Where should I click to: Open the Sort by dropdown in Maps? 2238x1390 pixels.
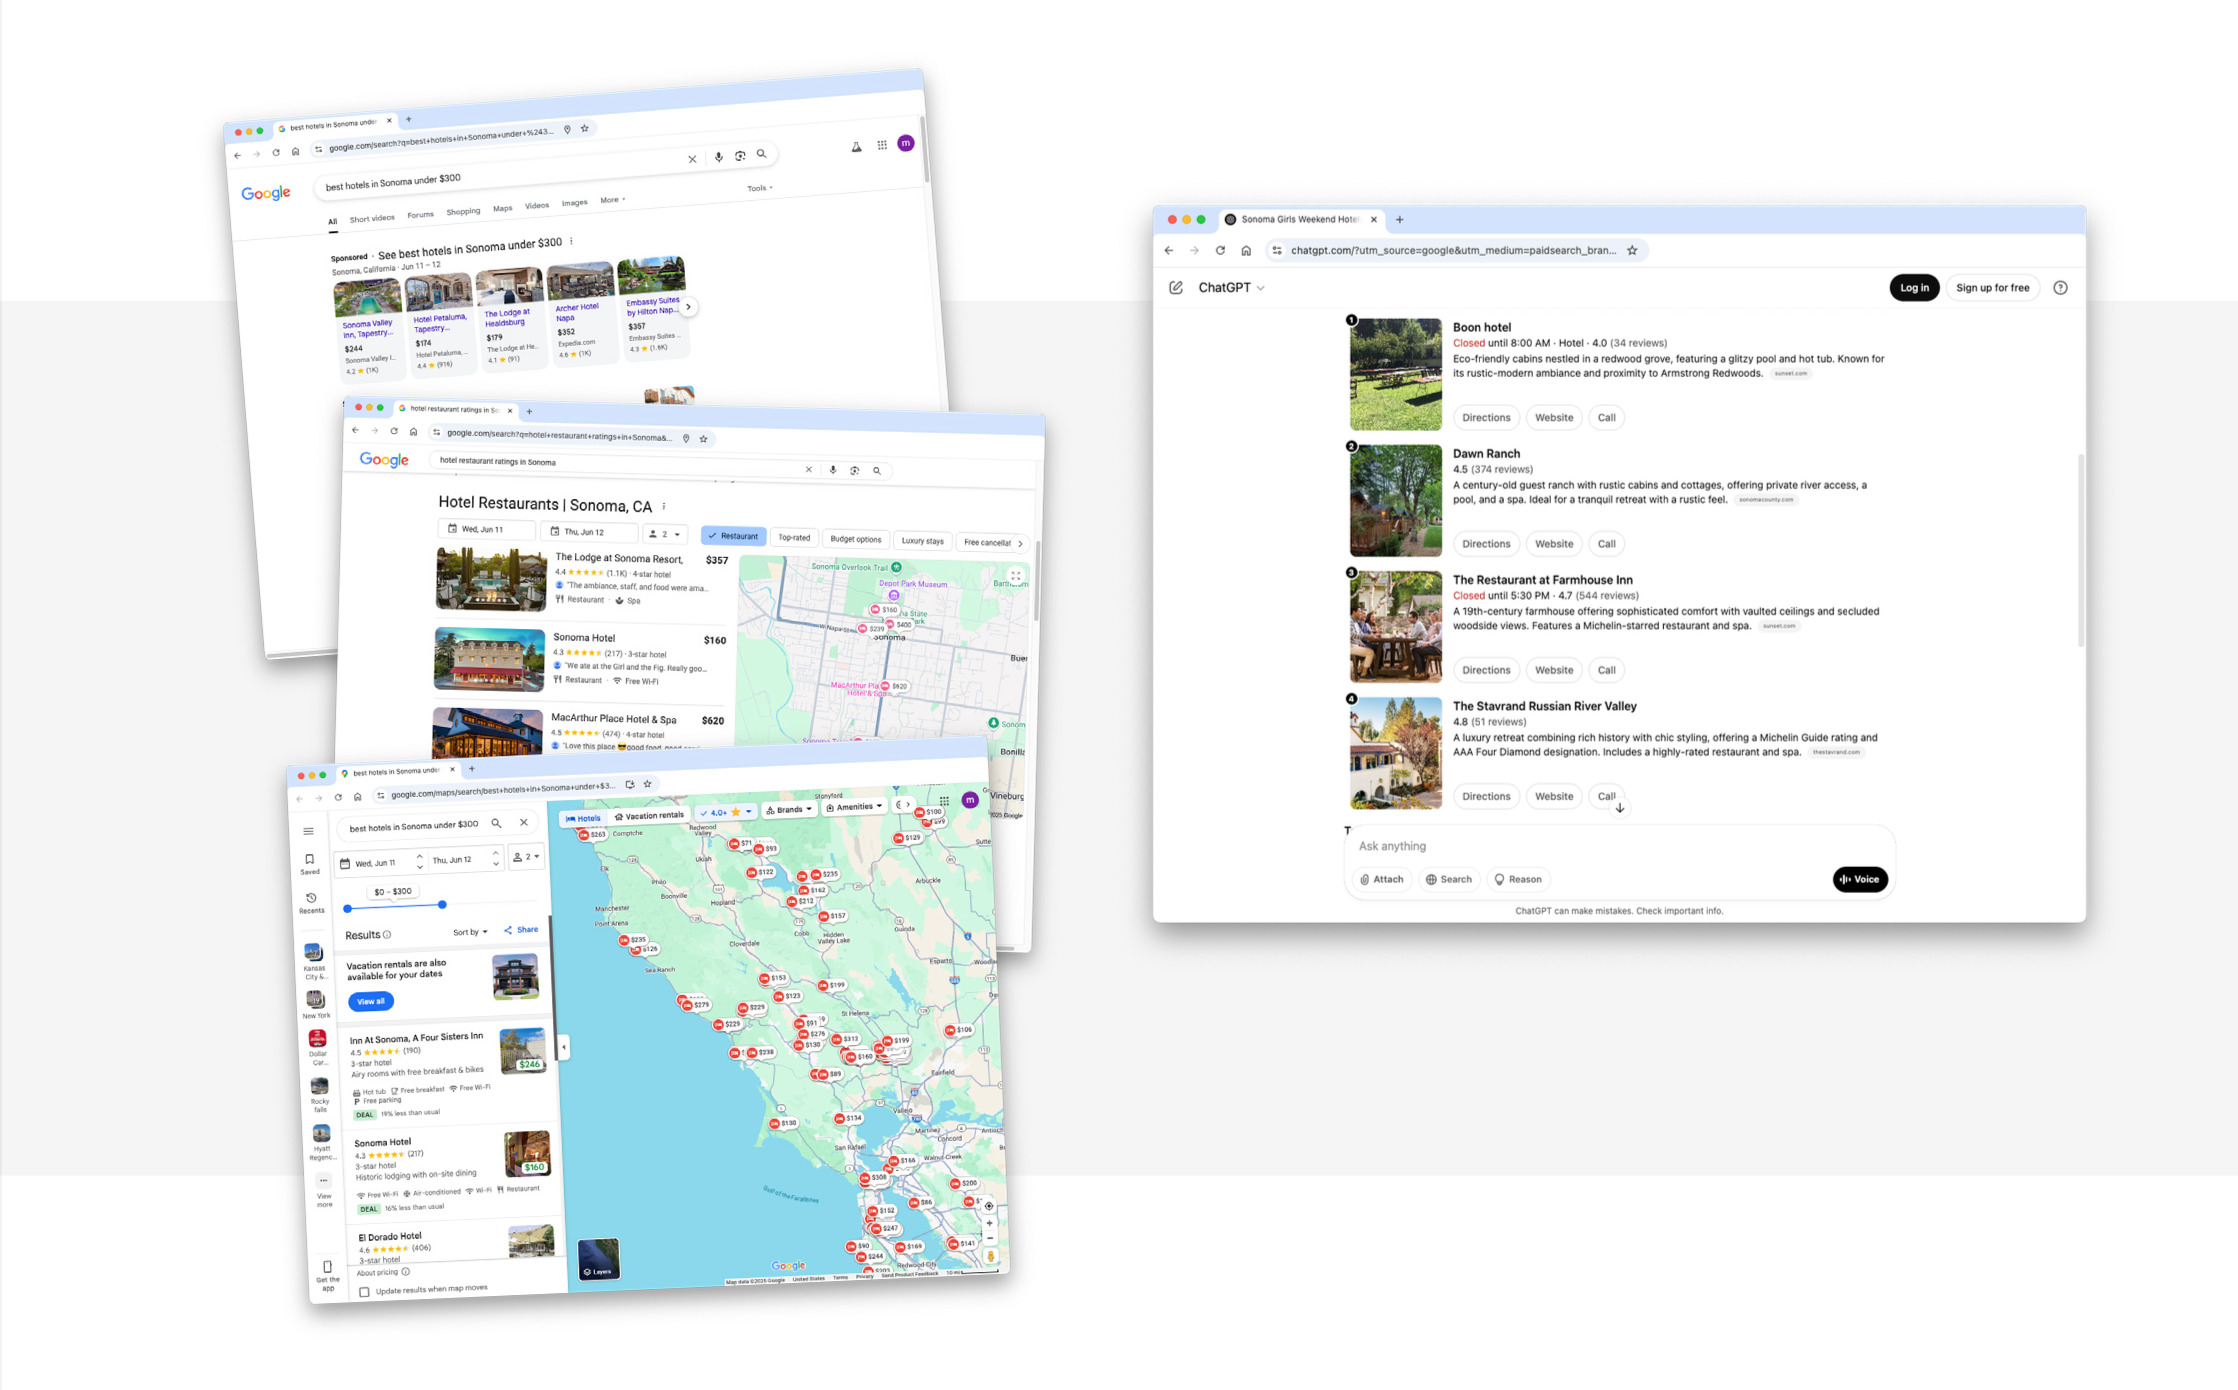(470, 932)
